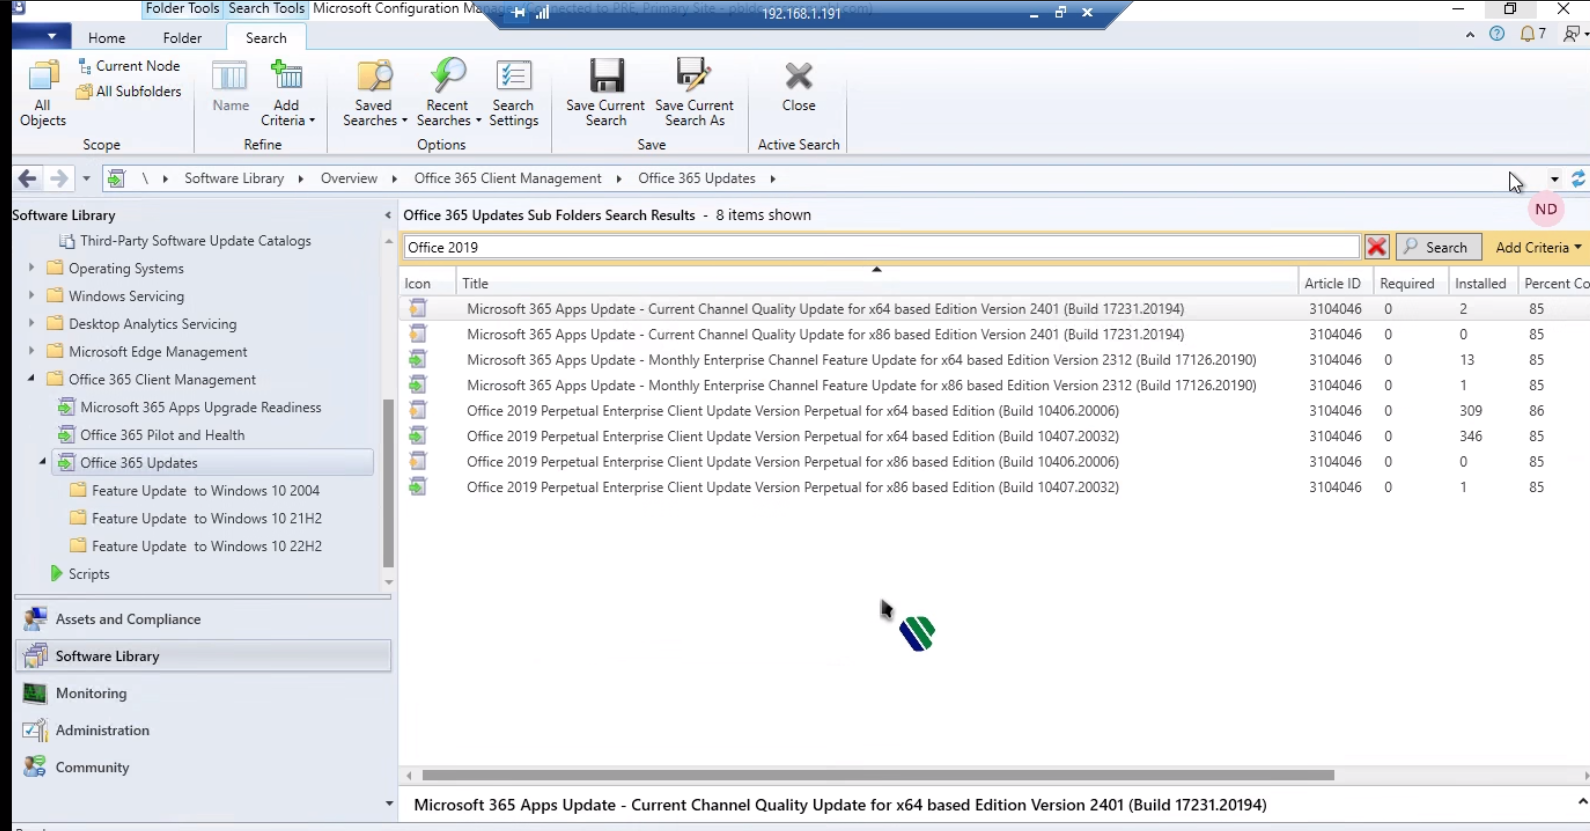Screen dimensions: 1590x831
Task: Expand Microsoft Edge Management node
Action: point(31,351)
